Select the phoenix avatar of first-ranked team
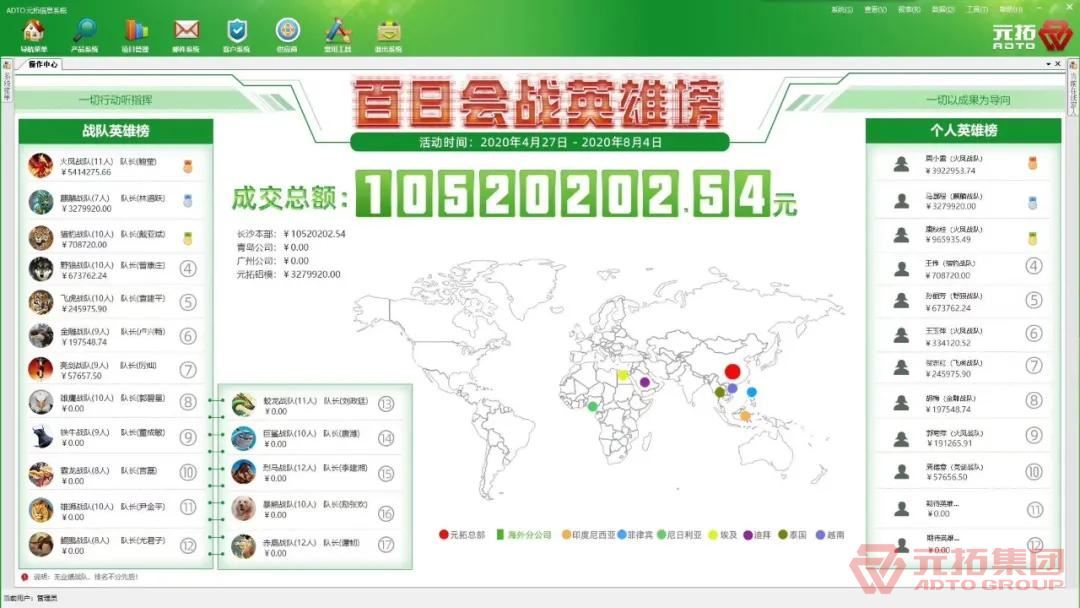 click(x=41, y=166)
